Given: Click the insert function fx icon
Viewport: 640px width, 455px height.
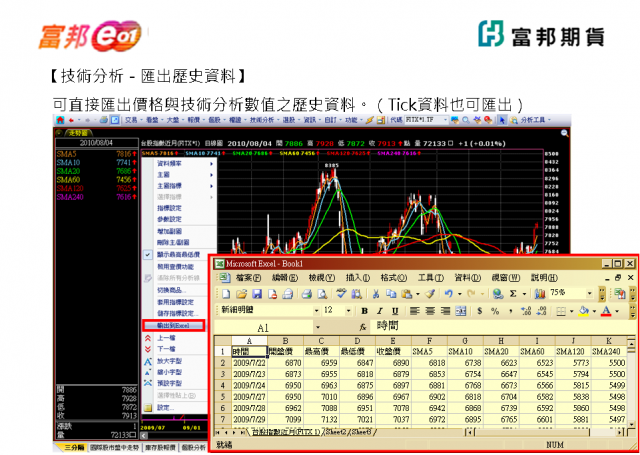Looking at the screenshot, I should coord(362,328).
